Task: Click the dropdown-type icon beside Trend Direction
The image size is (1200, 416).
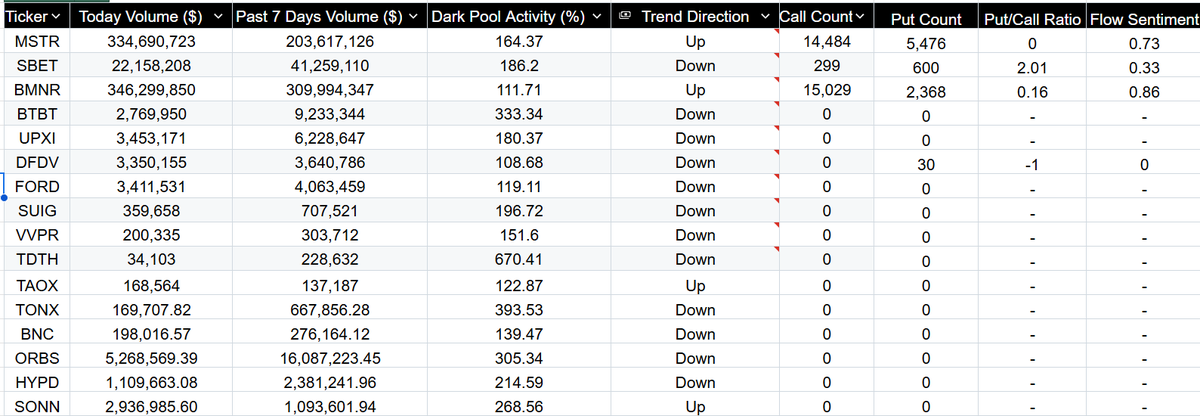Action: pyautogui.click(x=625, y=17)
